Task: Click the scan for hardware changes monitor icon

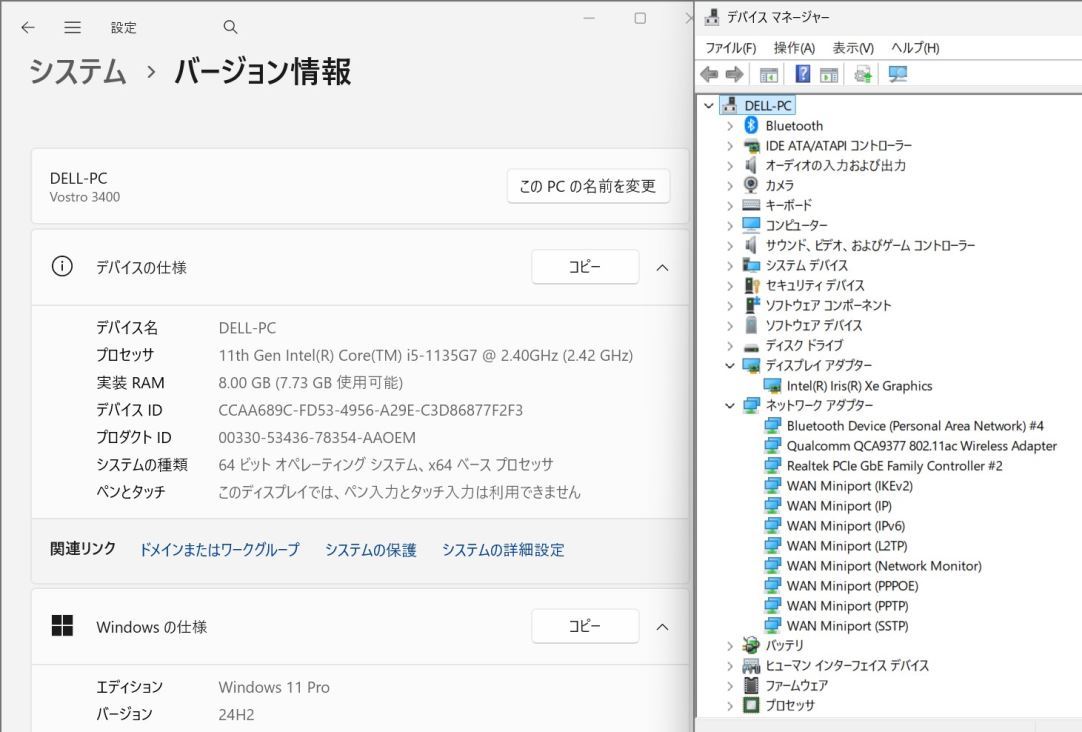Action: (898, 75)
